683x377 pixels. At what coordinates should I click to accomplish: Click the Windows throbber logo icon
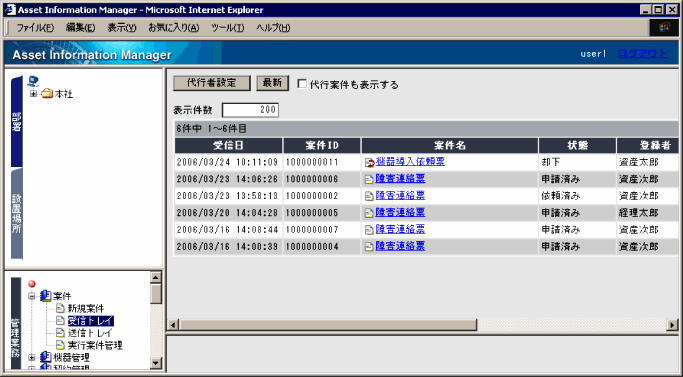click(664, 28)
